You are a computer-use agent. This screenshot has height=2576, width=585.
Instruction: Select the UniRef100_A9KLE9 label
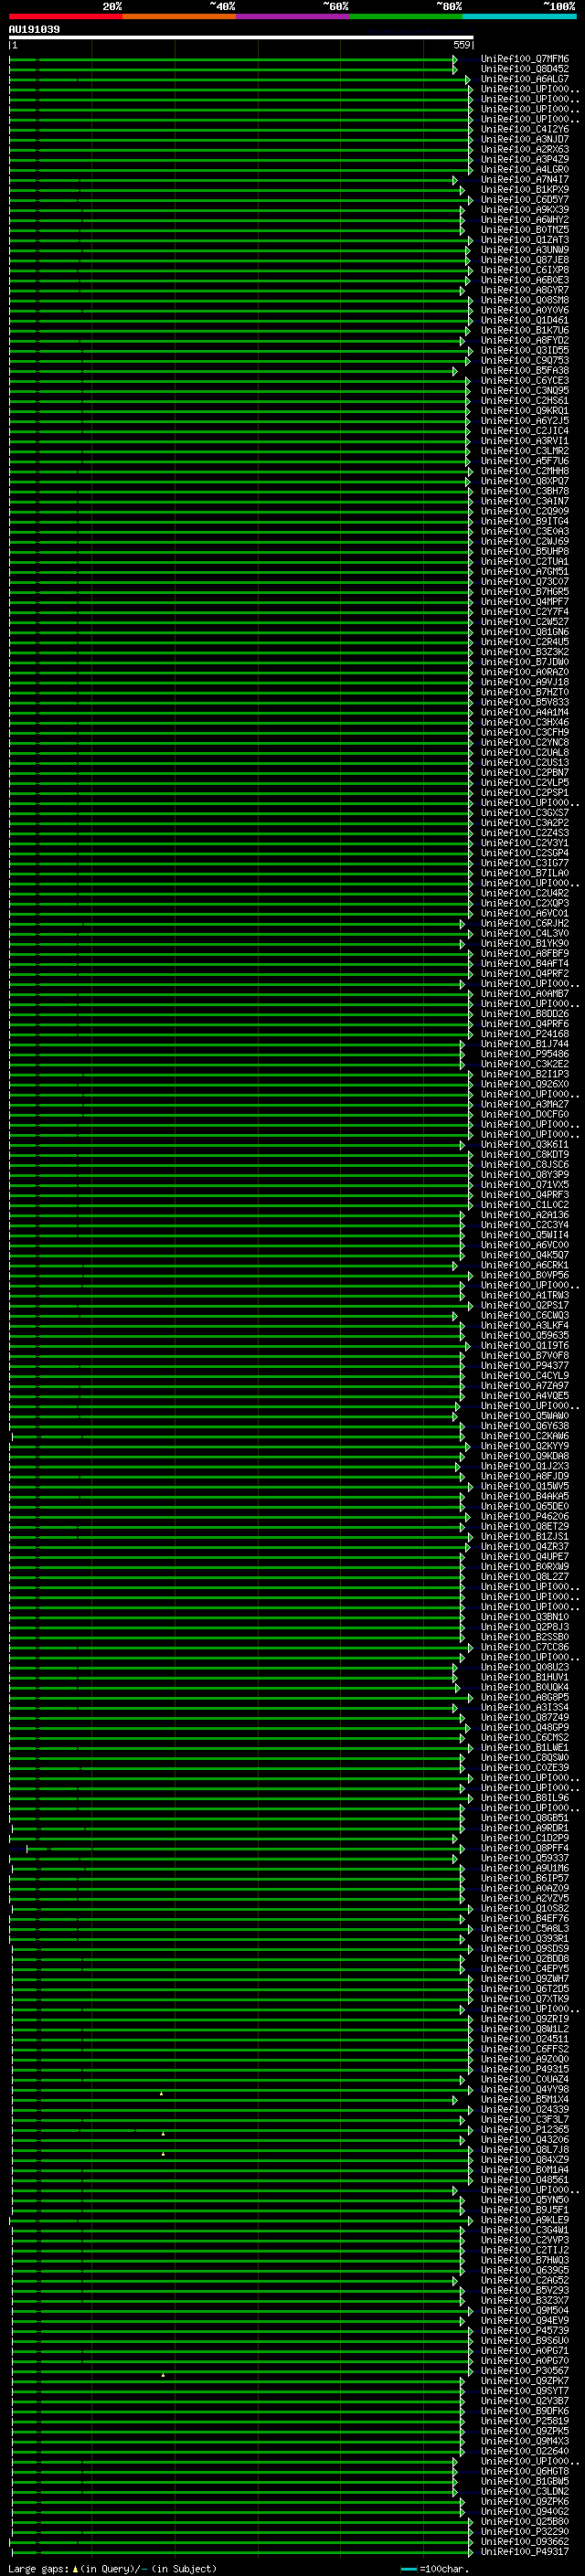pyautogui.click(x=524, y=2219)
